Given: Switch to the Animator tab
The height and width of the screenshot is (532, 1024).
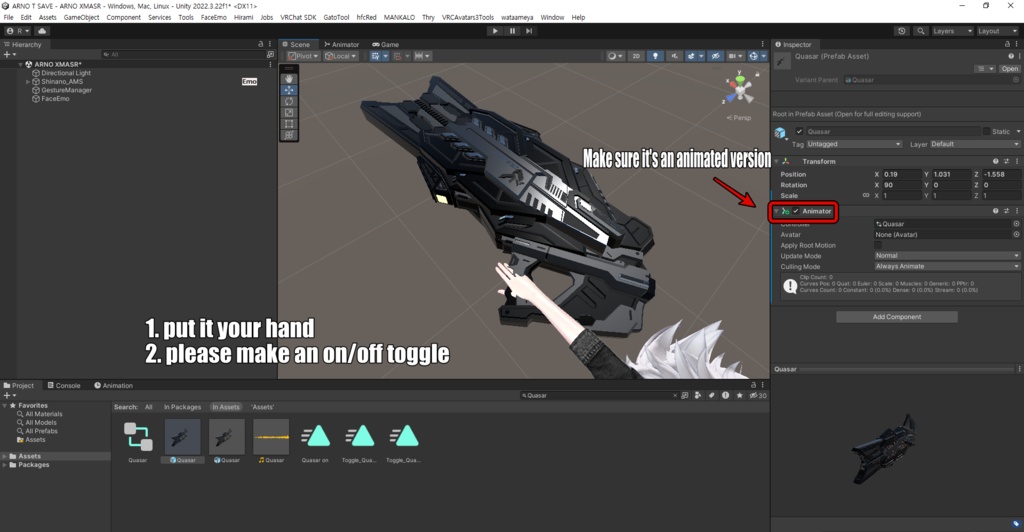Looking at the screenshot, I should coord(342,44).
